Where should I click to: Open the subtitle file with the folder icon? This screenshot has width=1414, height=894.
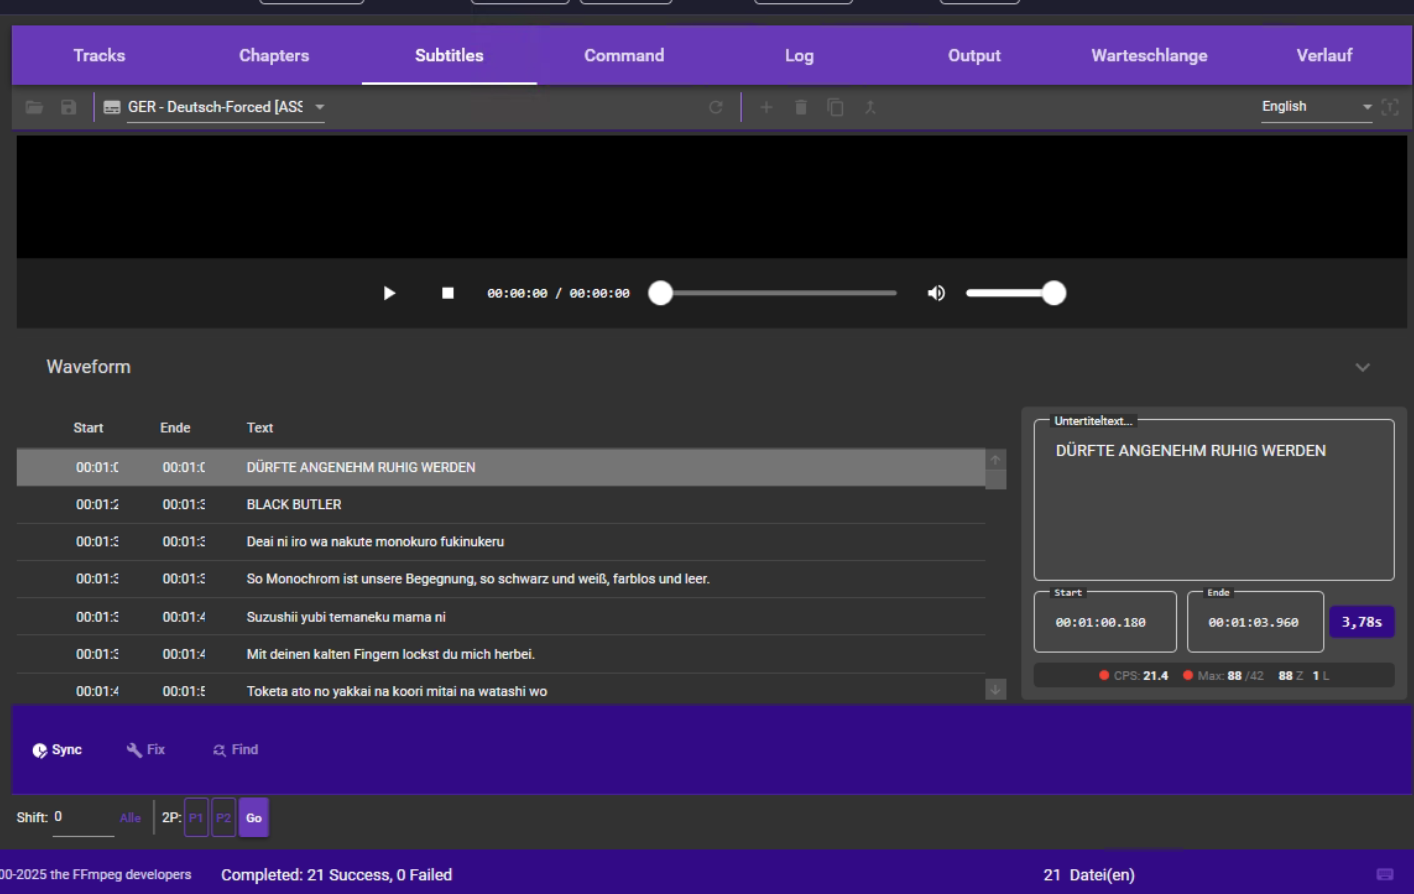point(34,107)
